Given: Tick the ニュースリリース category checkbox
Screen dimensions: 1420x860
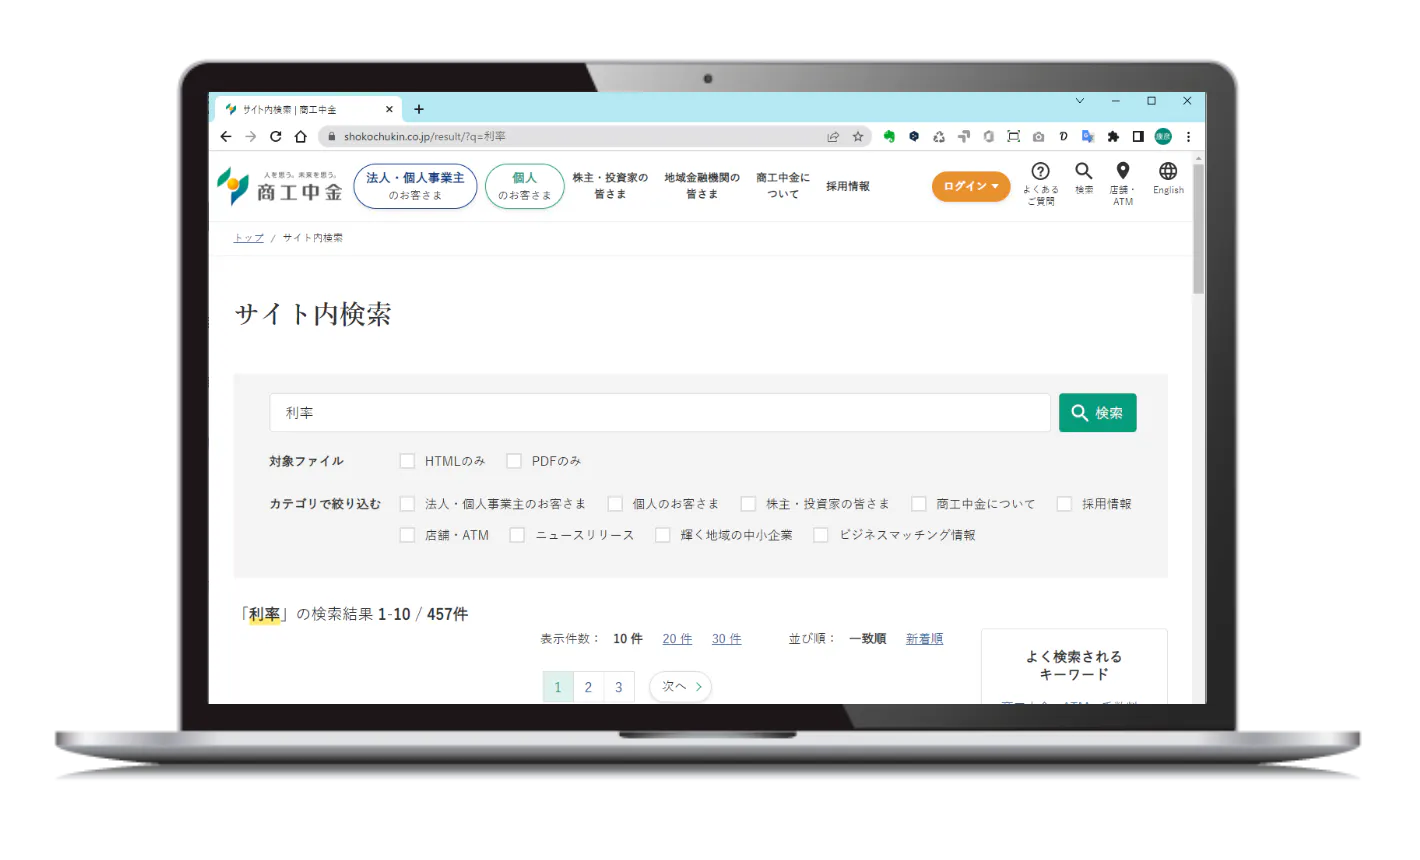Looking at the screenshot, I should (517, 535).
